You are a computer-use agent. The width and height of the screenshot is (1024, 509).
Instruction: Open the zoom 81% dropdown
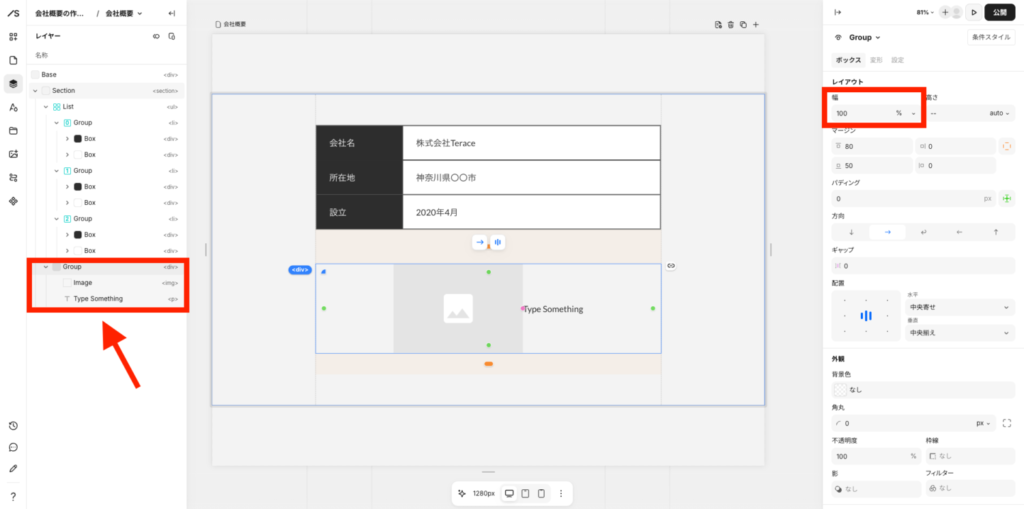pos(925,12)
